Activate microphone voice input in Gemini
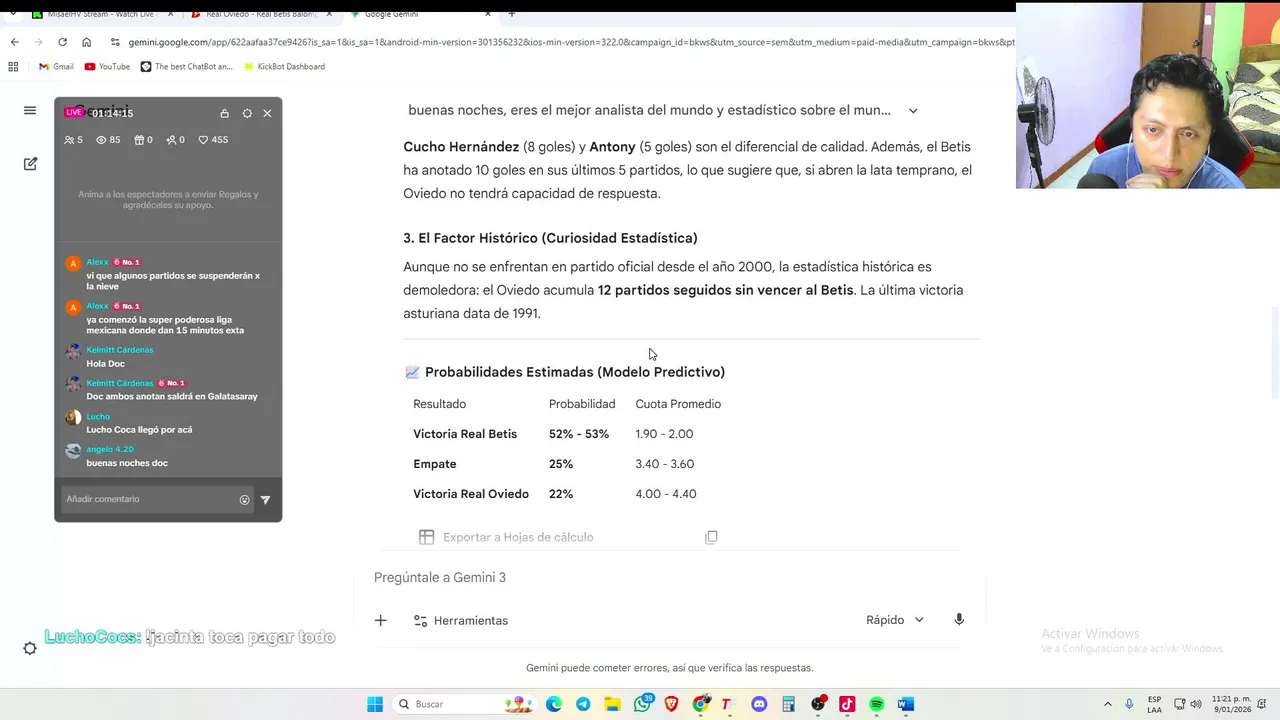1280x720 pixels. pyautogui.click(x=959, y=620)
